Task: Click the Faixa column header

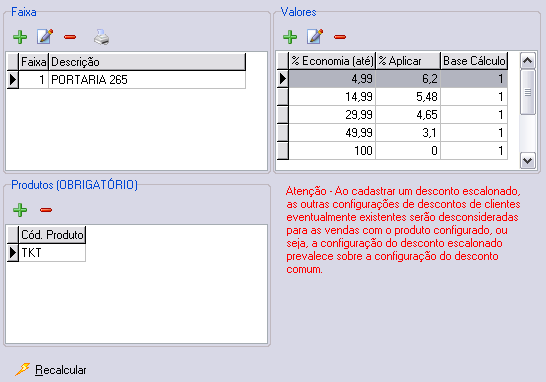Action: click(x=33, y=62)
